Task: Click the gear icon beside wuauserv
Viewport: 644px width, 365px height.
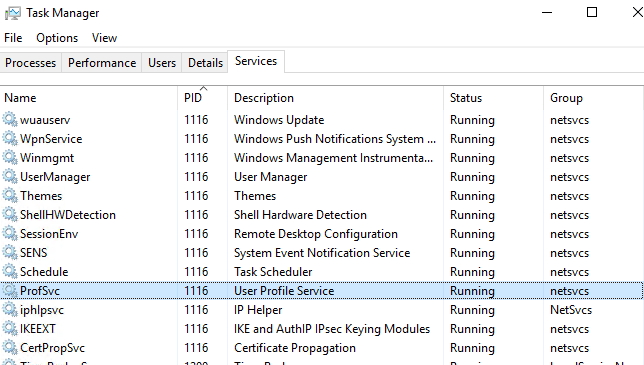Action: point(10,119)
